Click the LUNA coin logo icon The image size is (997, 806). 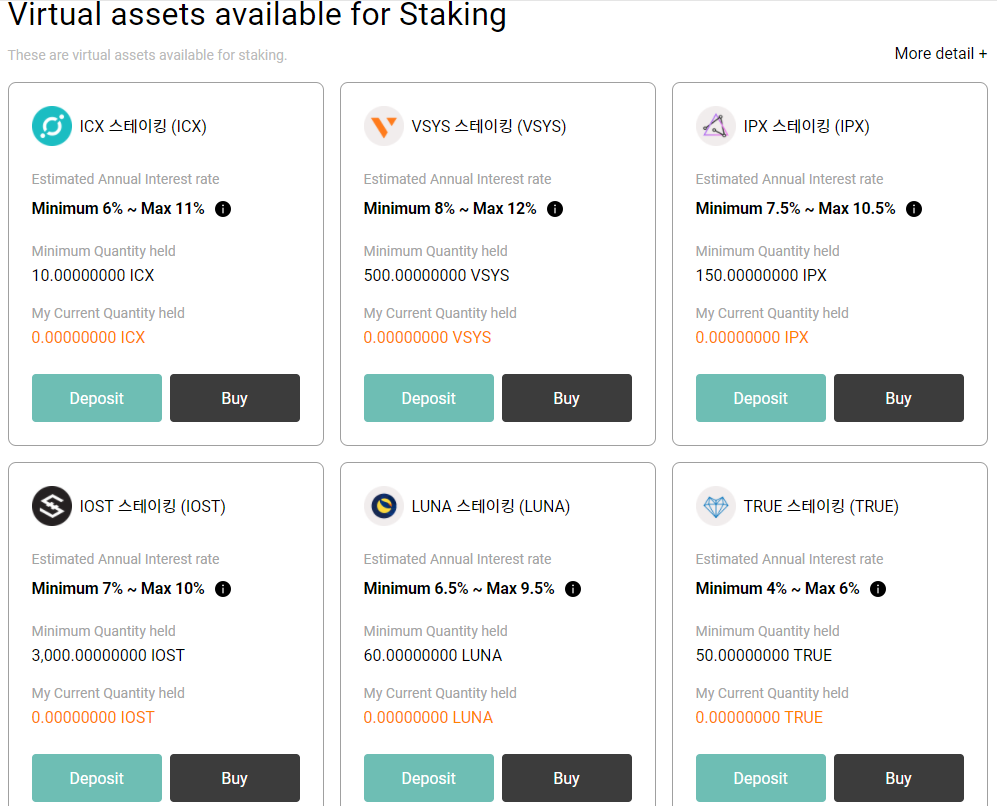[x=383, y=506]
